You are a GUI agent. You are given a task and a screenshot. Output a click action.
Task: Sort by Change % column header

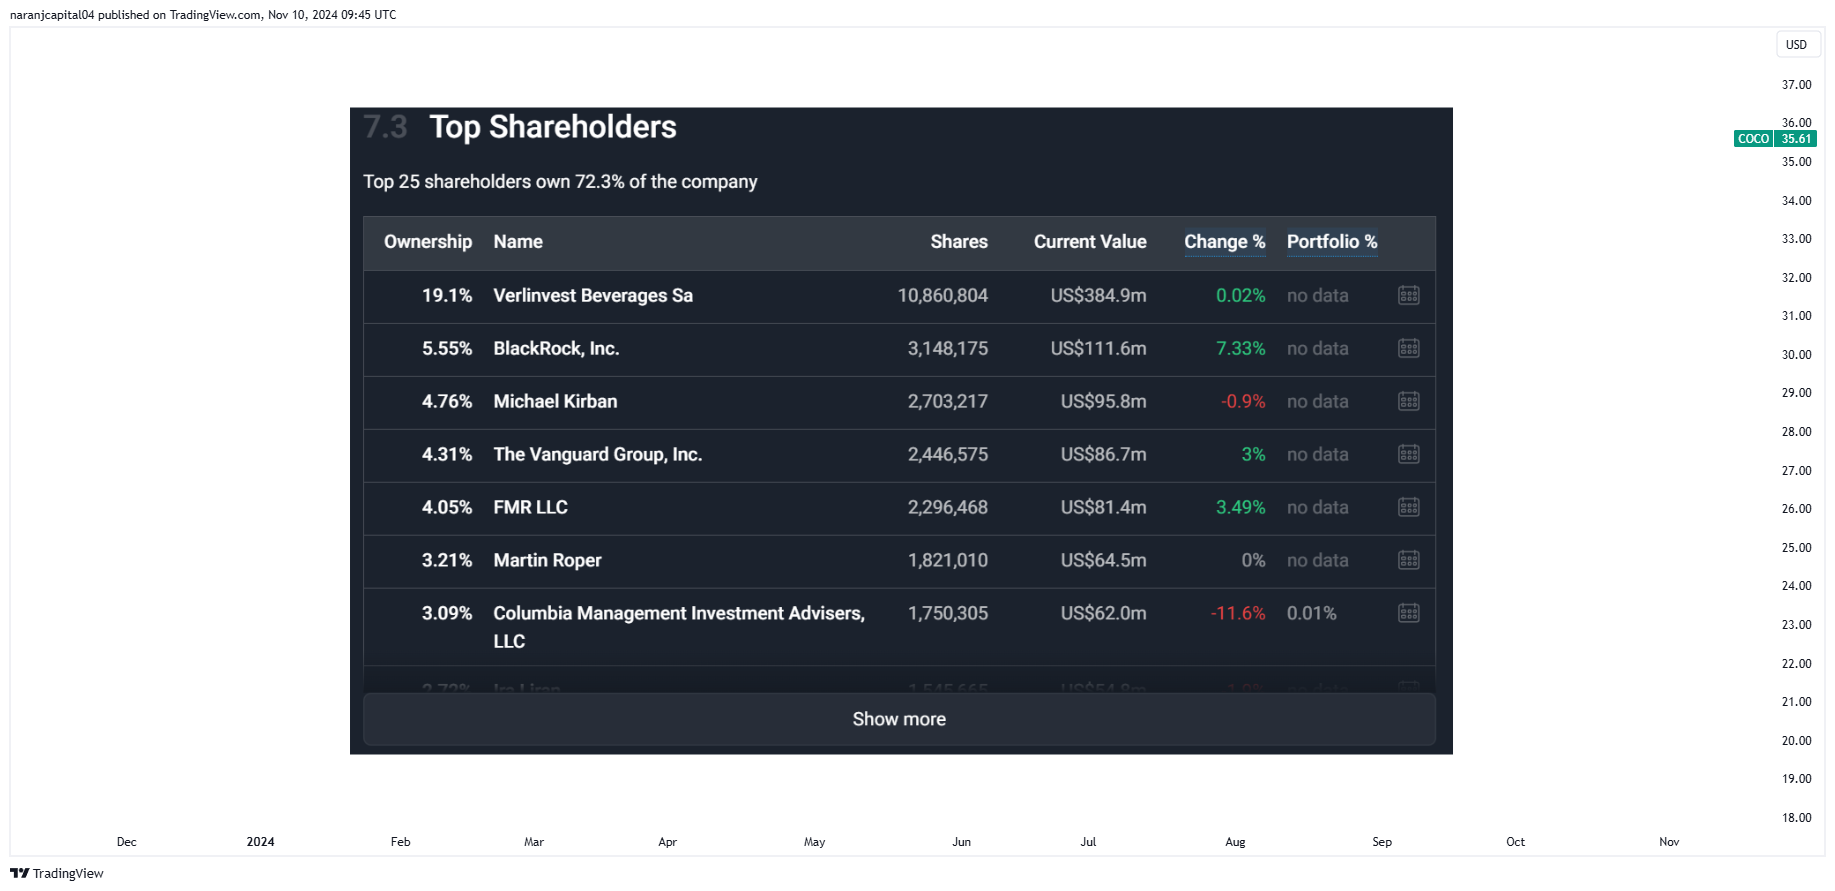click(1224, 242)
